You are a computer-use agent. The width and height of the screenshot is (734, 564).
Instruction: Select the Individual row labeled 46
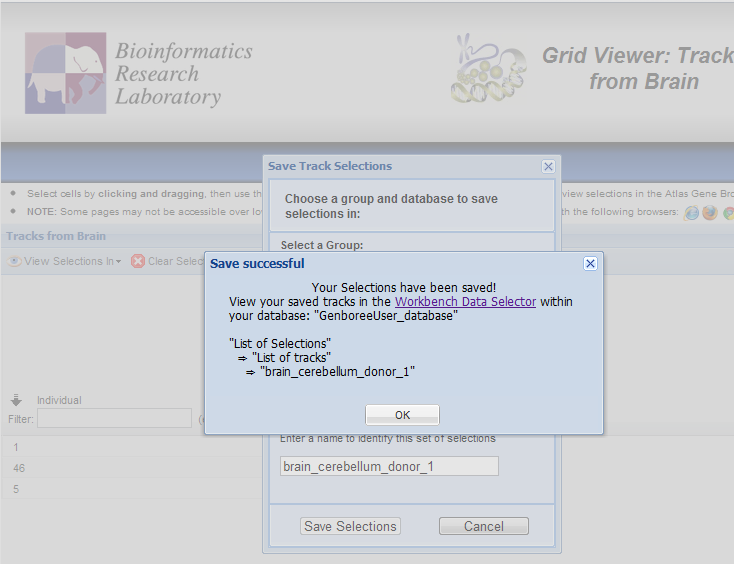click(x=19, y=468)
